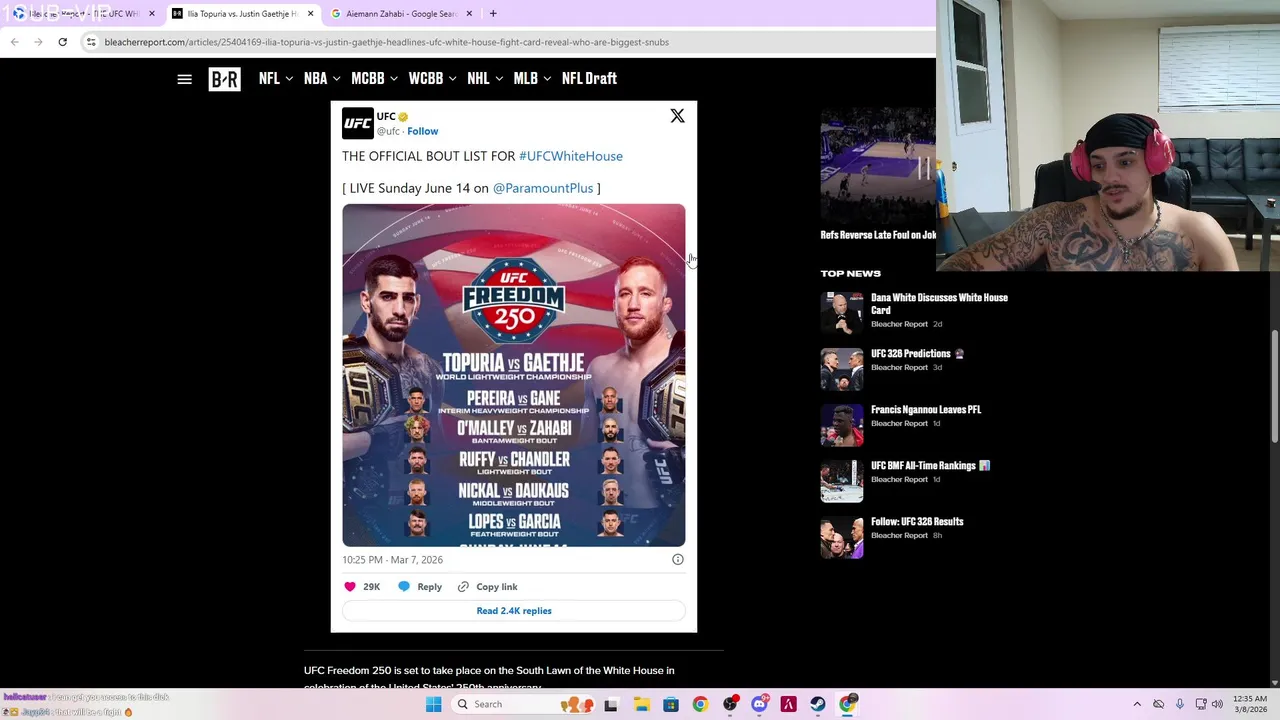Open Follow: UFC 326 Results story
Viewport: 1280px width, 720px height.
pos(917,522)
